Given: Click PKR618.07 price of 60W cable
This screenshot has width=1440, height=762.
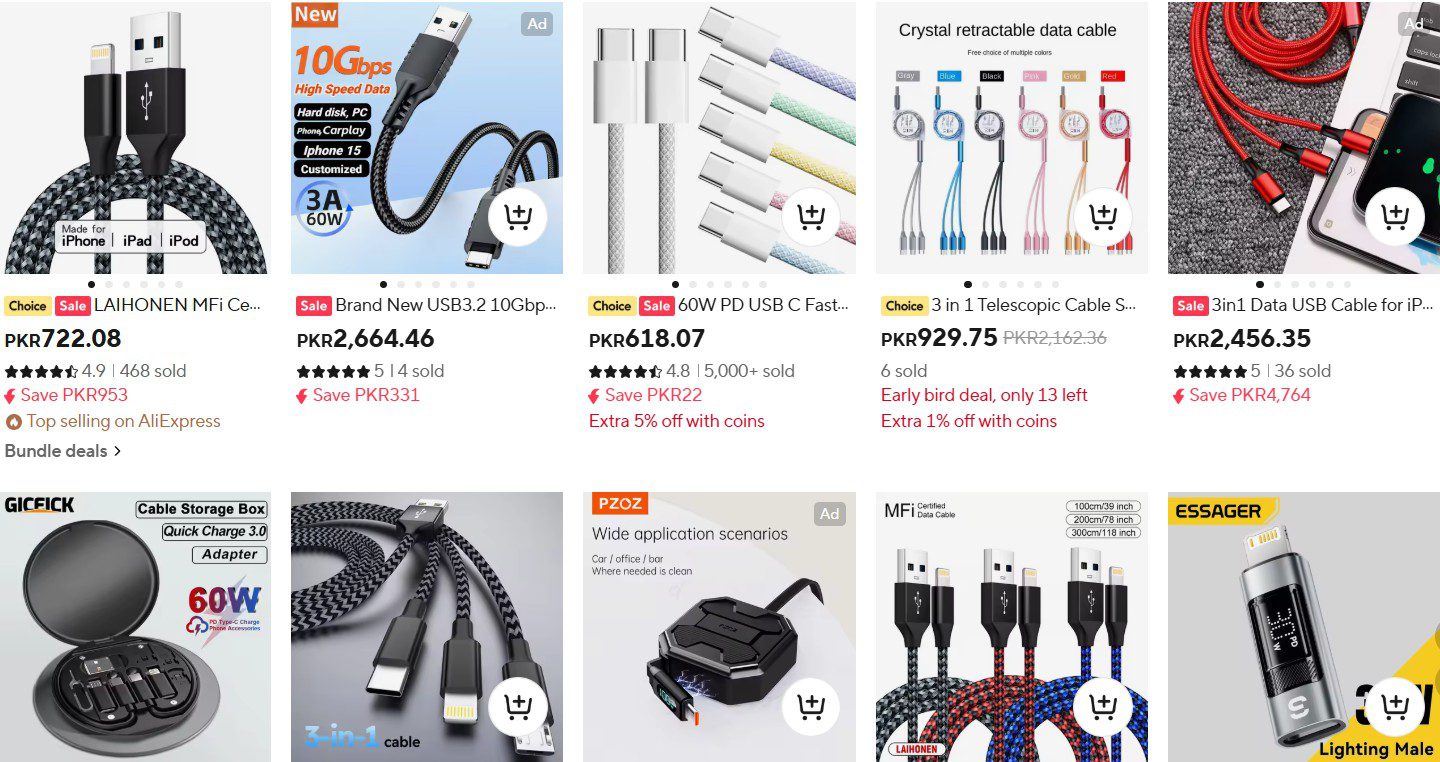Looking at the screenshot, I should 647,339.
